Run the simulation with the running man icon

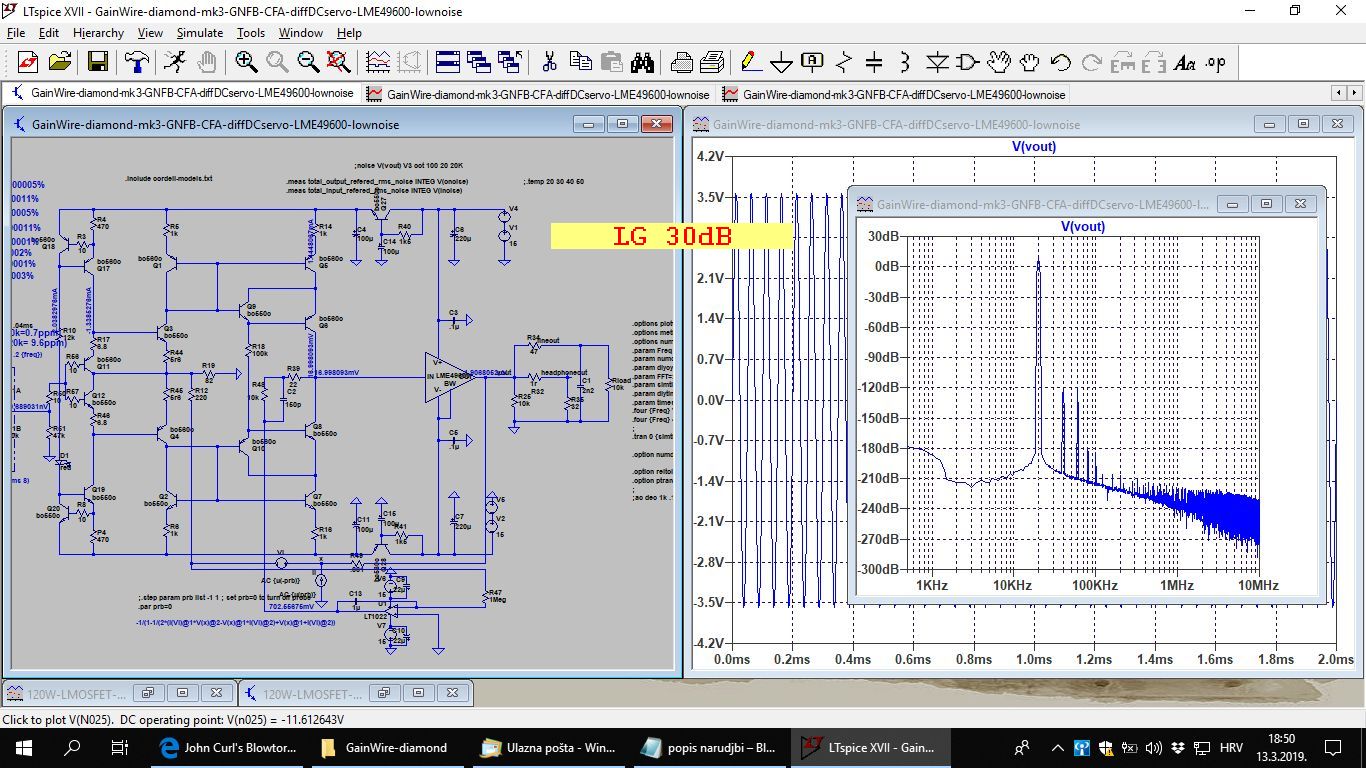point(174,62)
